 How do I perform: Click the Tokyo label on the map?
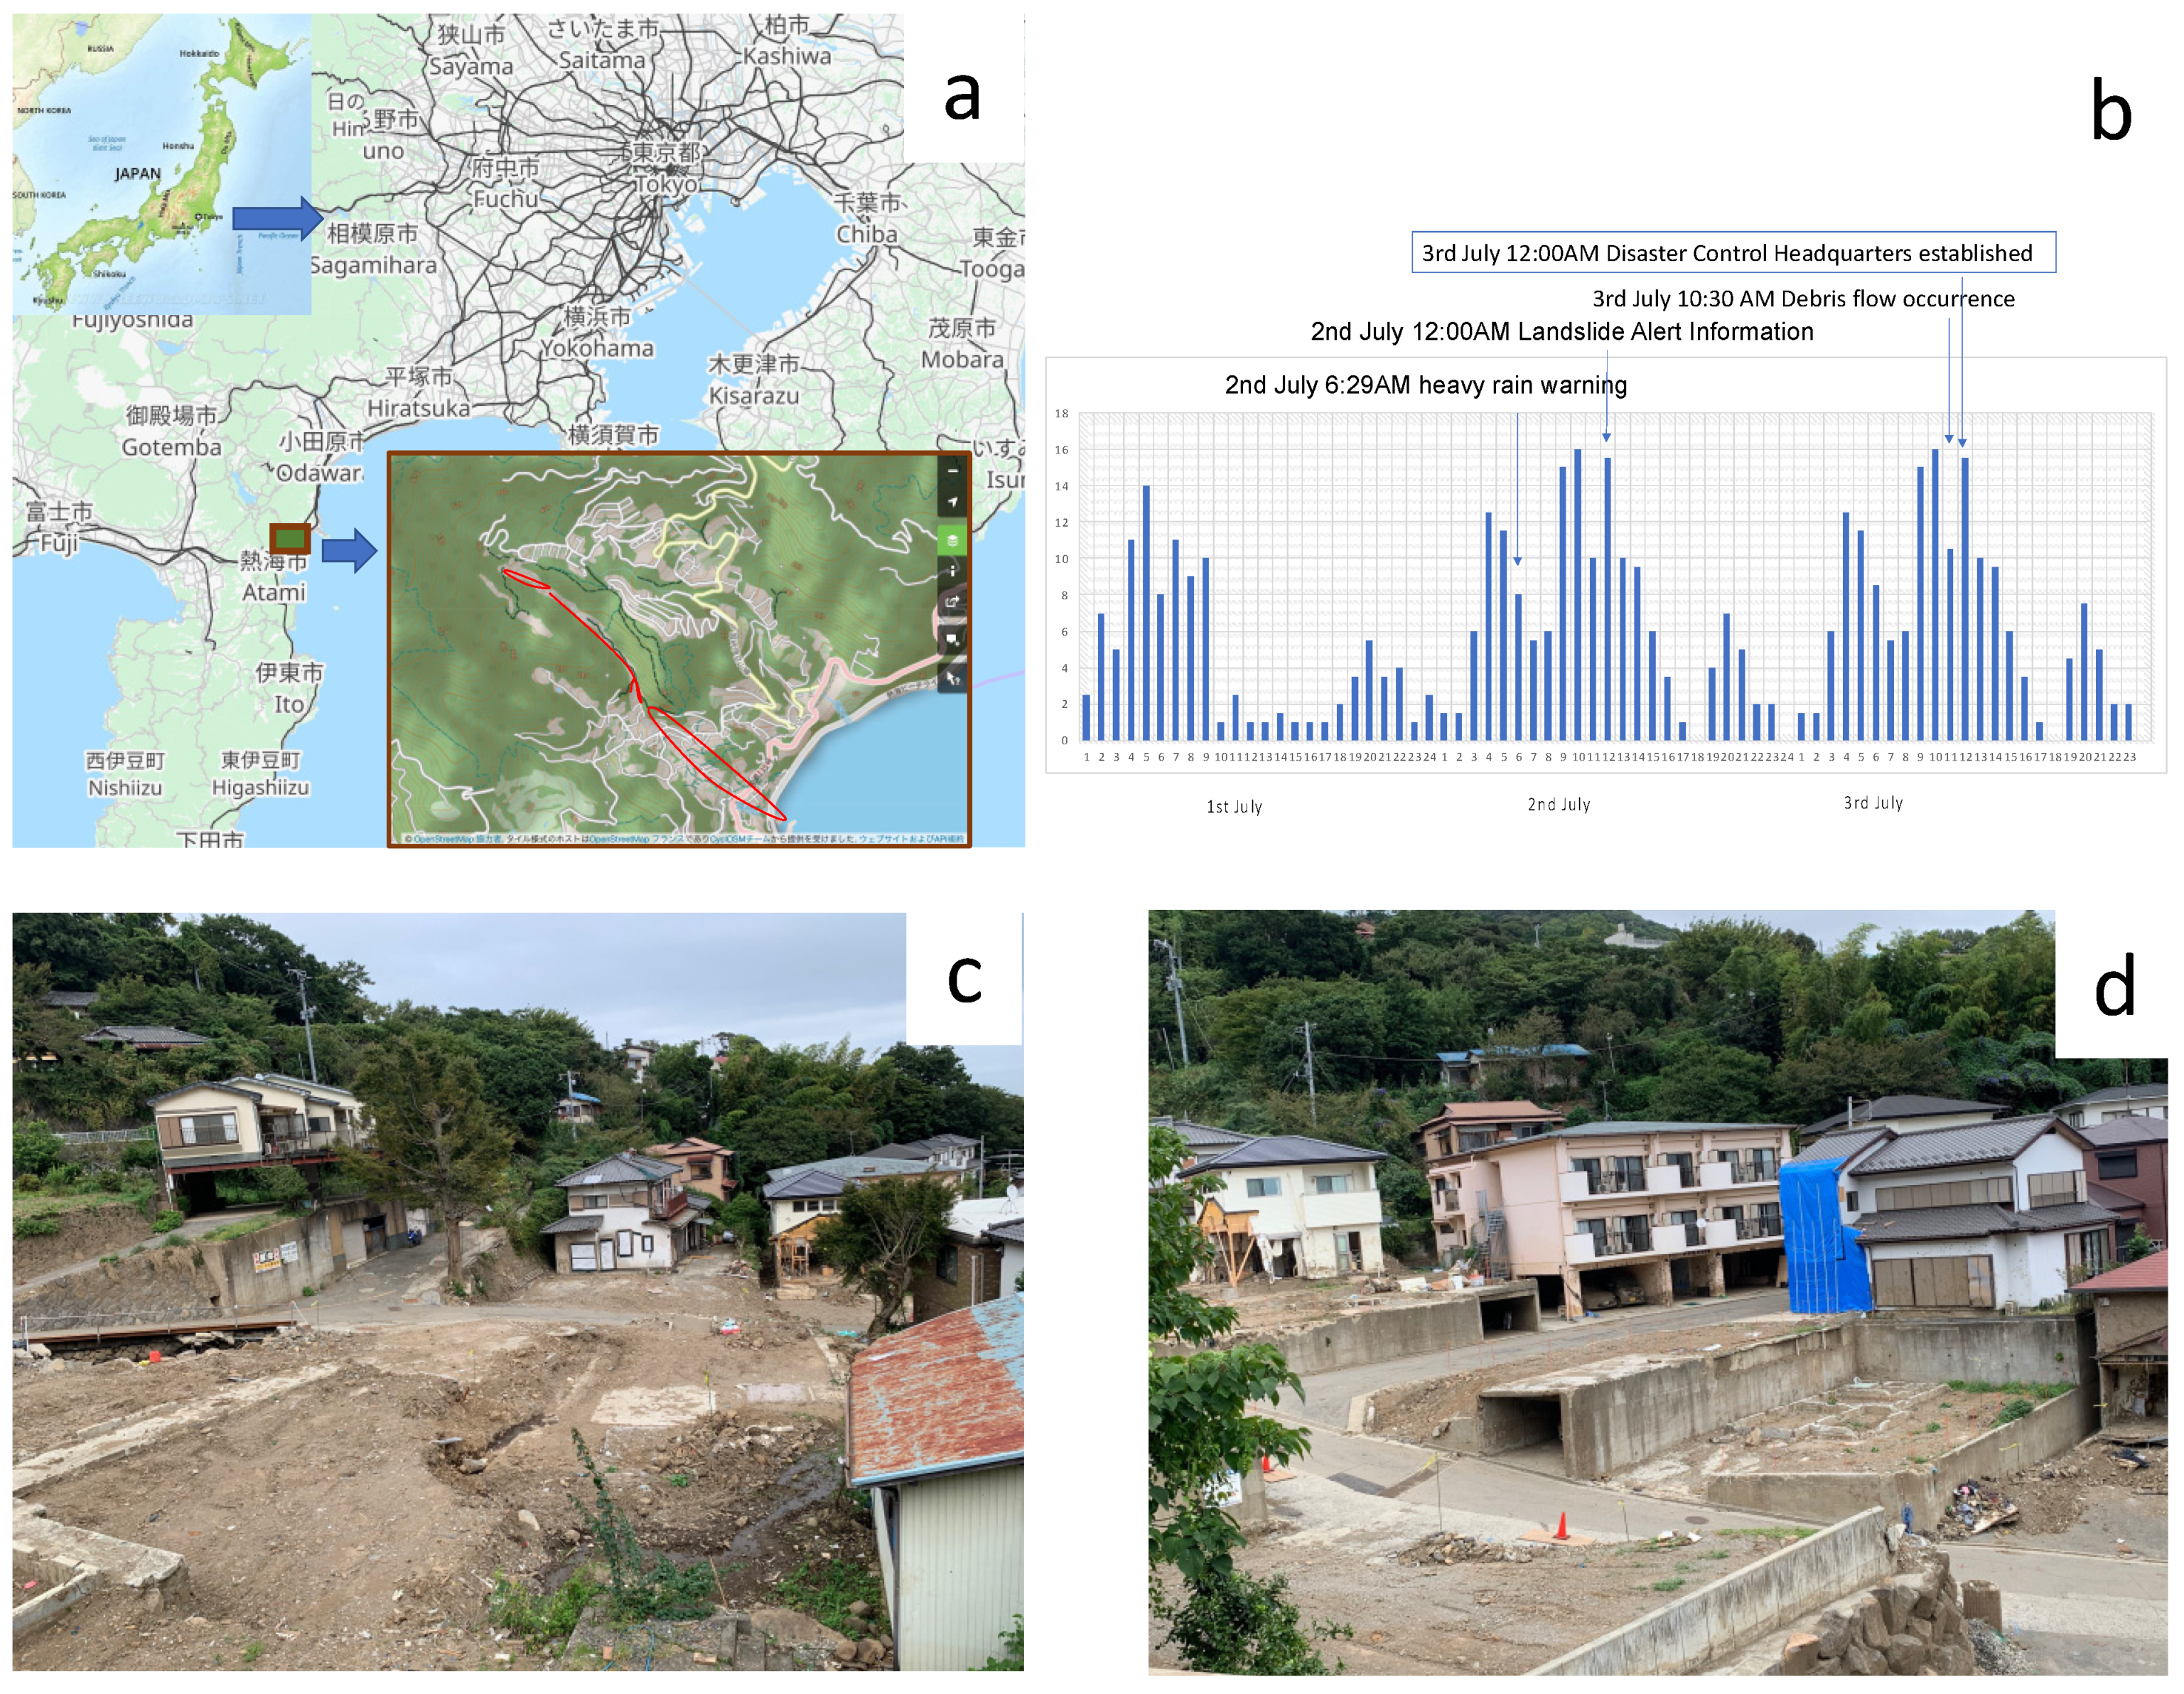[x=667, y=185]
